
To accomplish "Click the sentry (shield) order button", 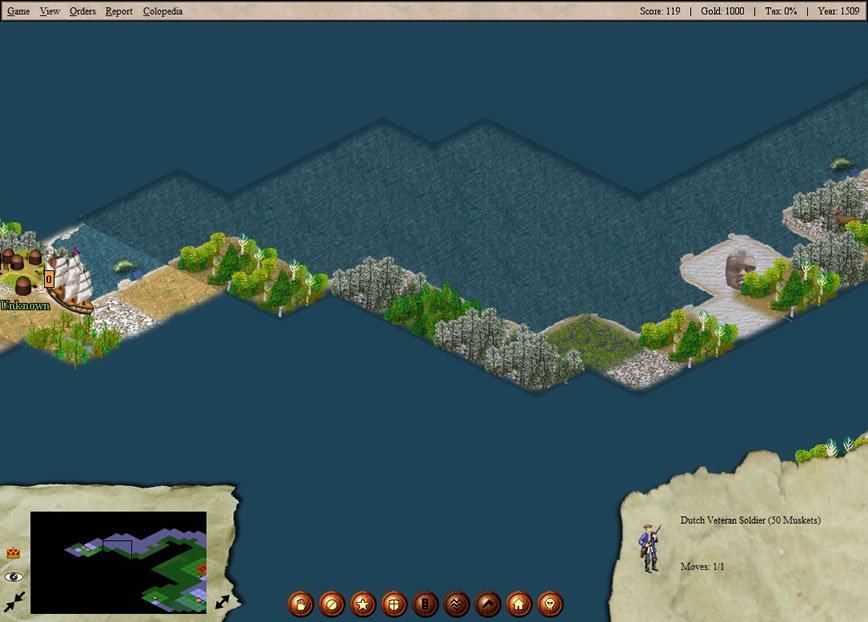I will coord(394,604).
